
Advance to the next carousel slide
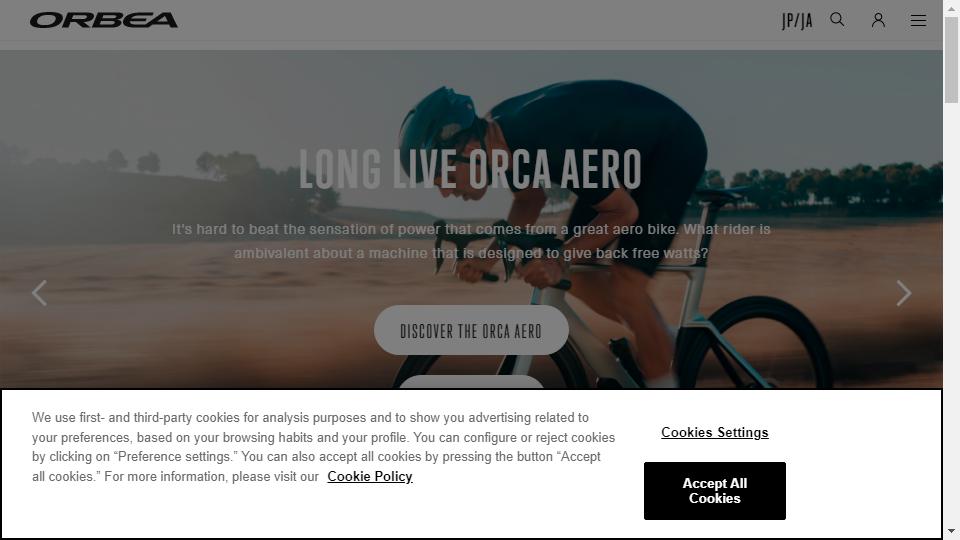[904, 293]
